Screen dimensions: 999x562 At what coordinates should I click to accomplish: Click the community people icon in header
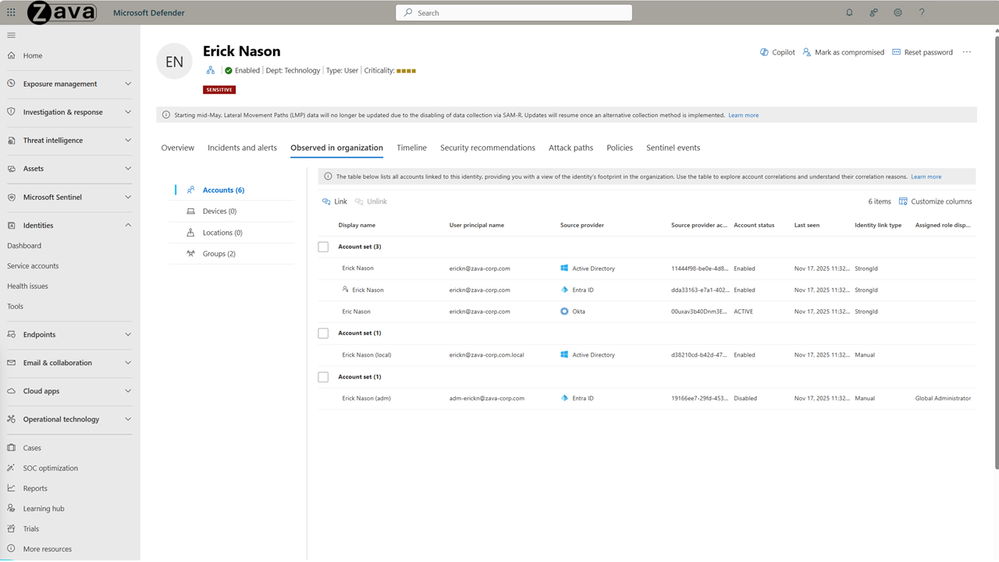point(873,12)
